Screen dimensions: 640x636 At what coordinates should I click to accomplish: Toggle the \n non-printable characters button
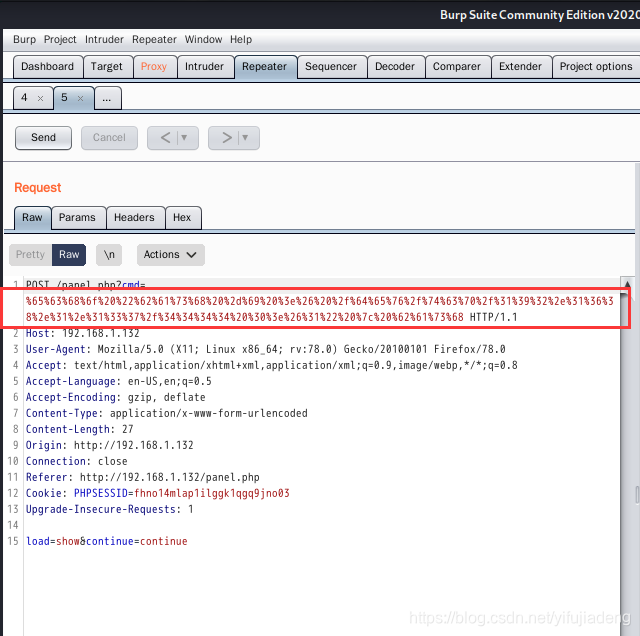[109, 255]
